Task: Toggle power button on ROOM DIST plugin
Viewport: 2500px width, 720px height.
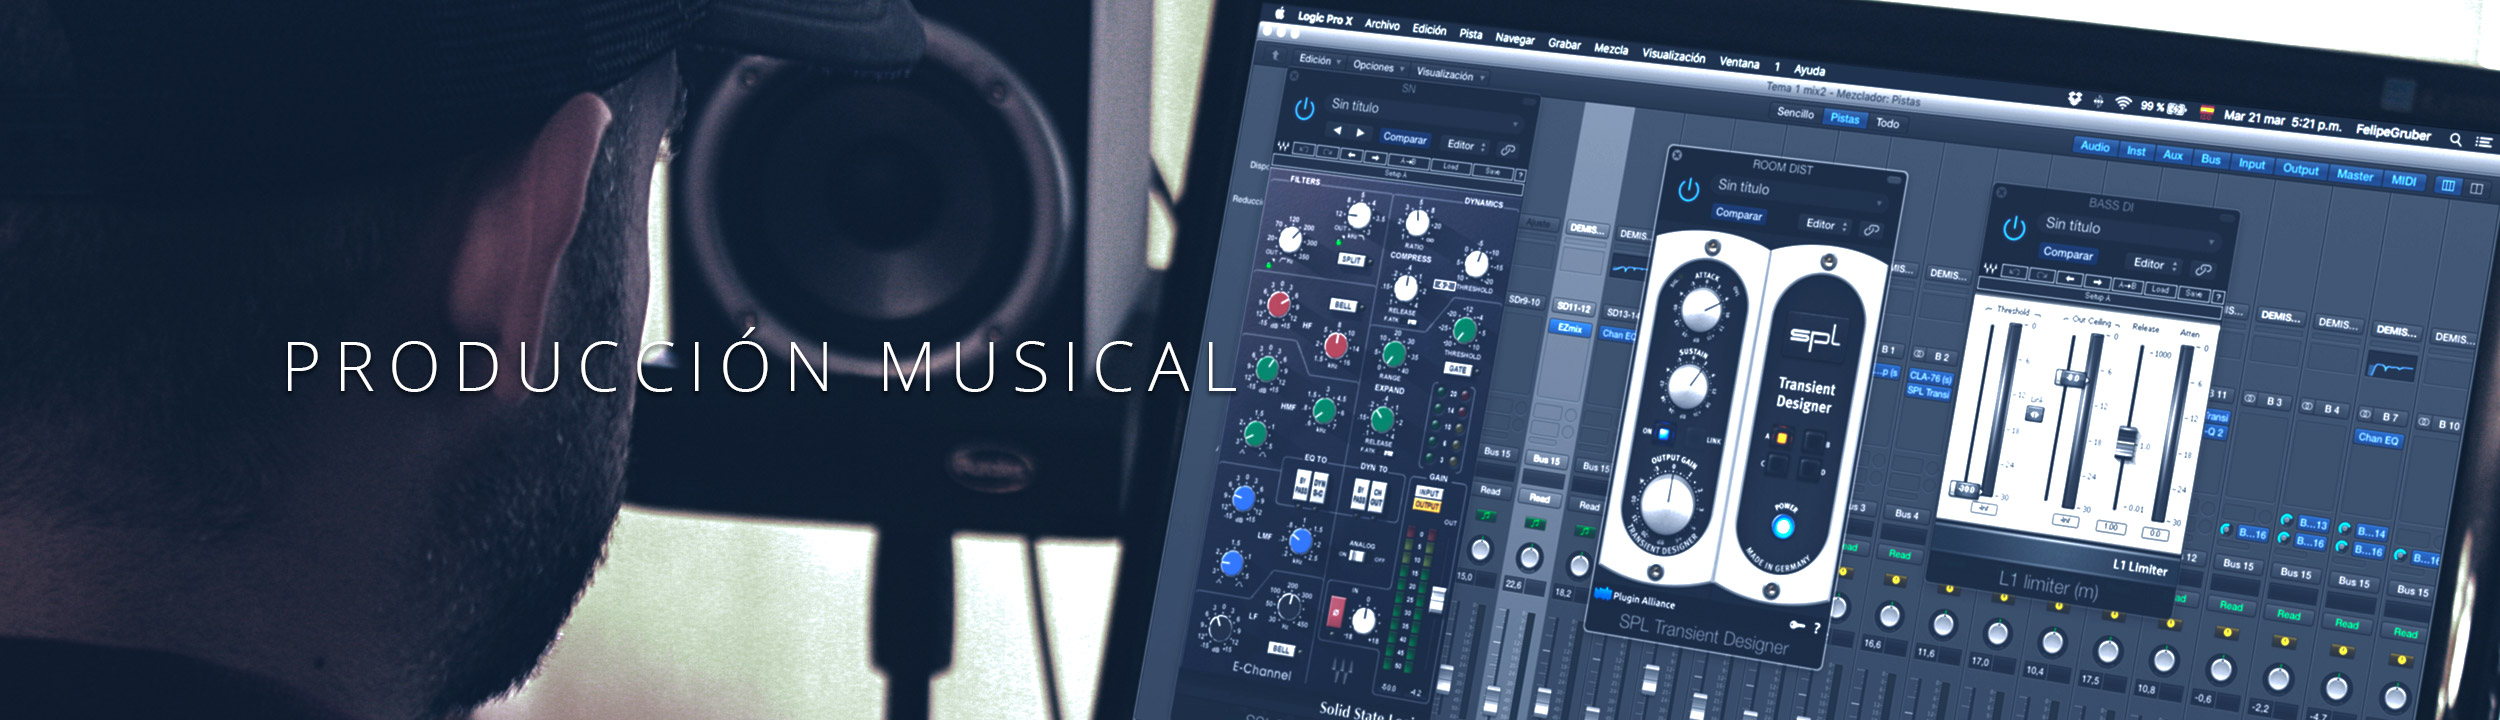Action: click(1689, 190)
